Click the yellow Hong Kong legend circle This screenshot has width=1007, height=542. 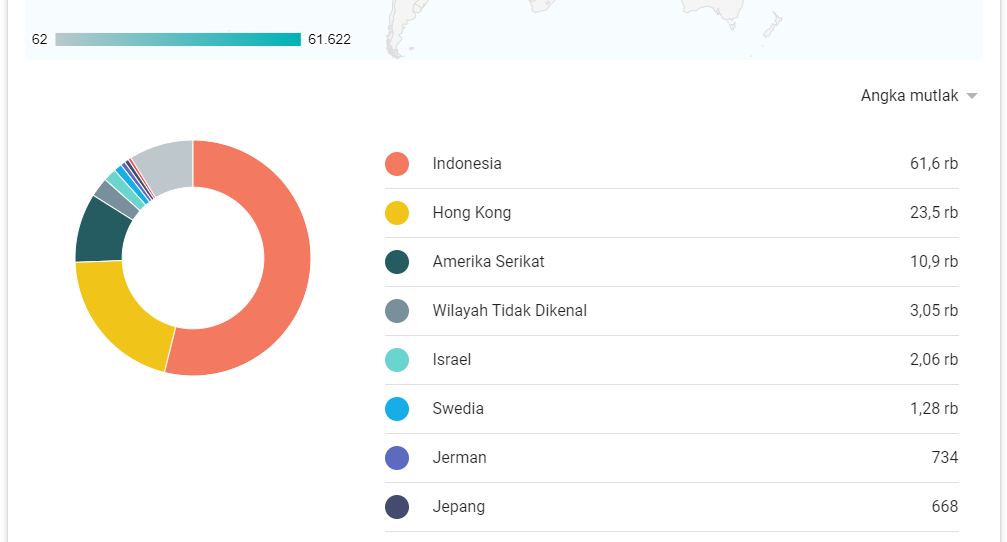(397, 213)
